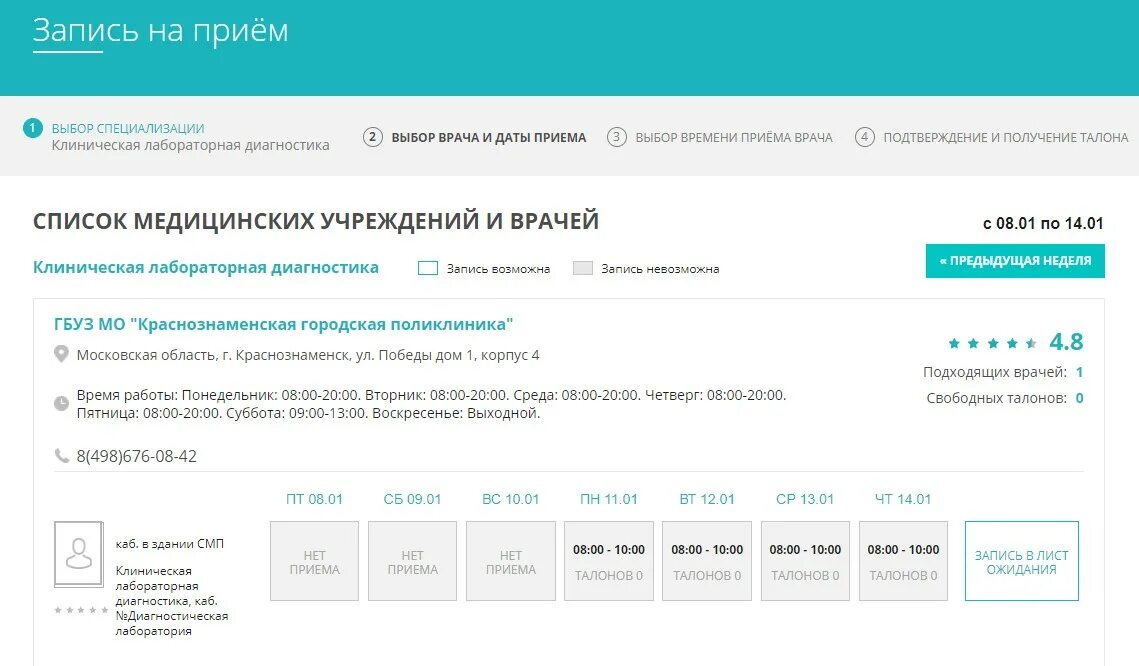
Task: Click the 4.8 rating value
Action: 1066,341
